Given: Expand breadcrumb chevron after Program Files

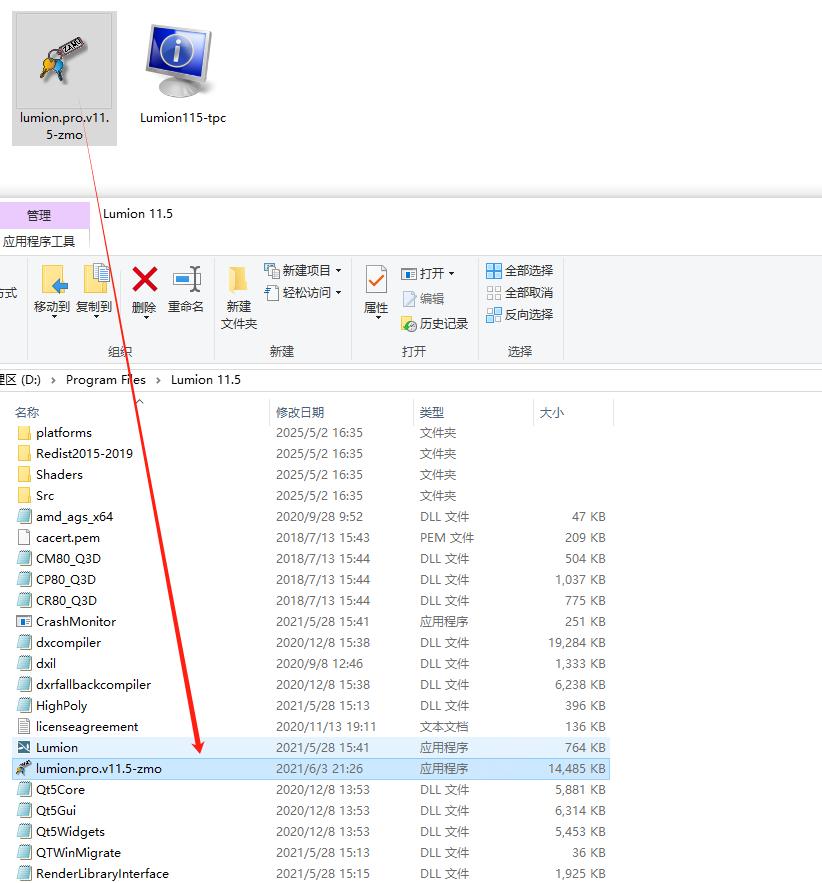Looking at the screenshot, I should 158,381.
